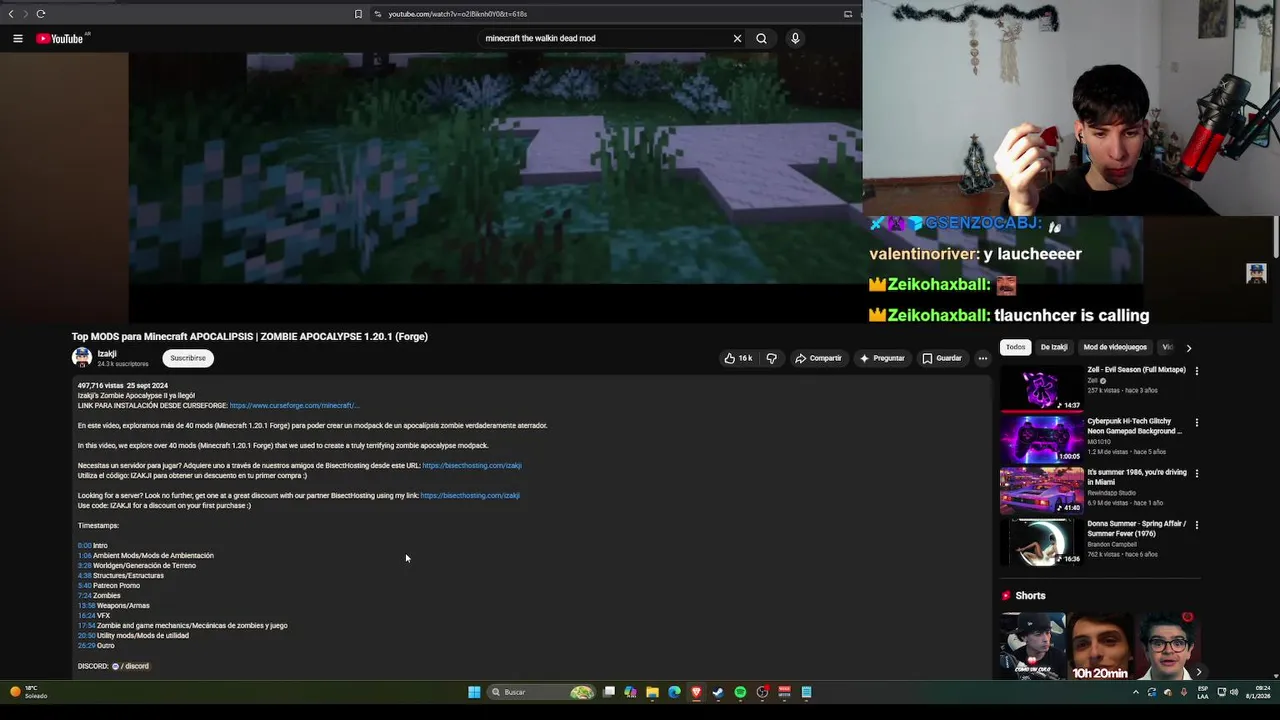Open the bisecthosting link after 'using my link'

(470, 495)
